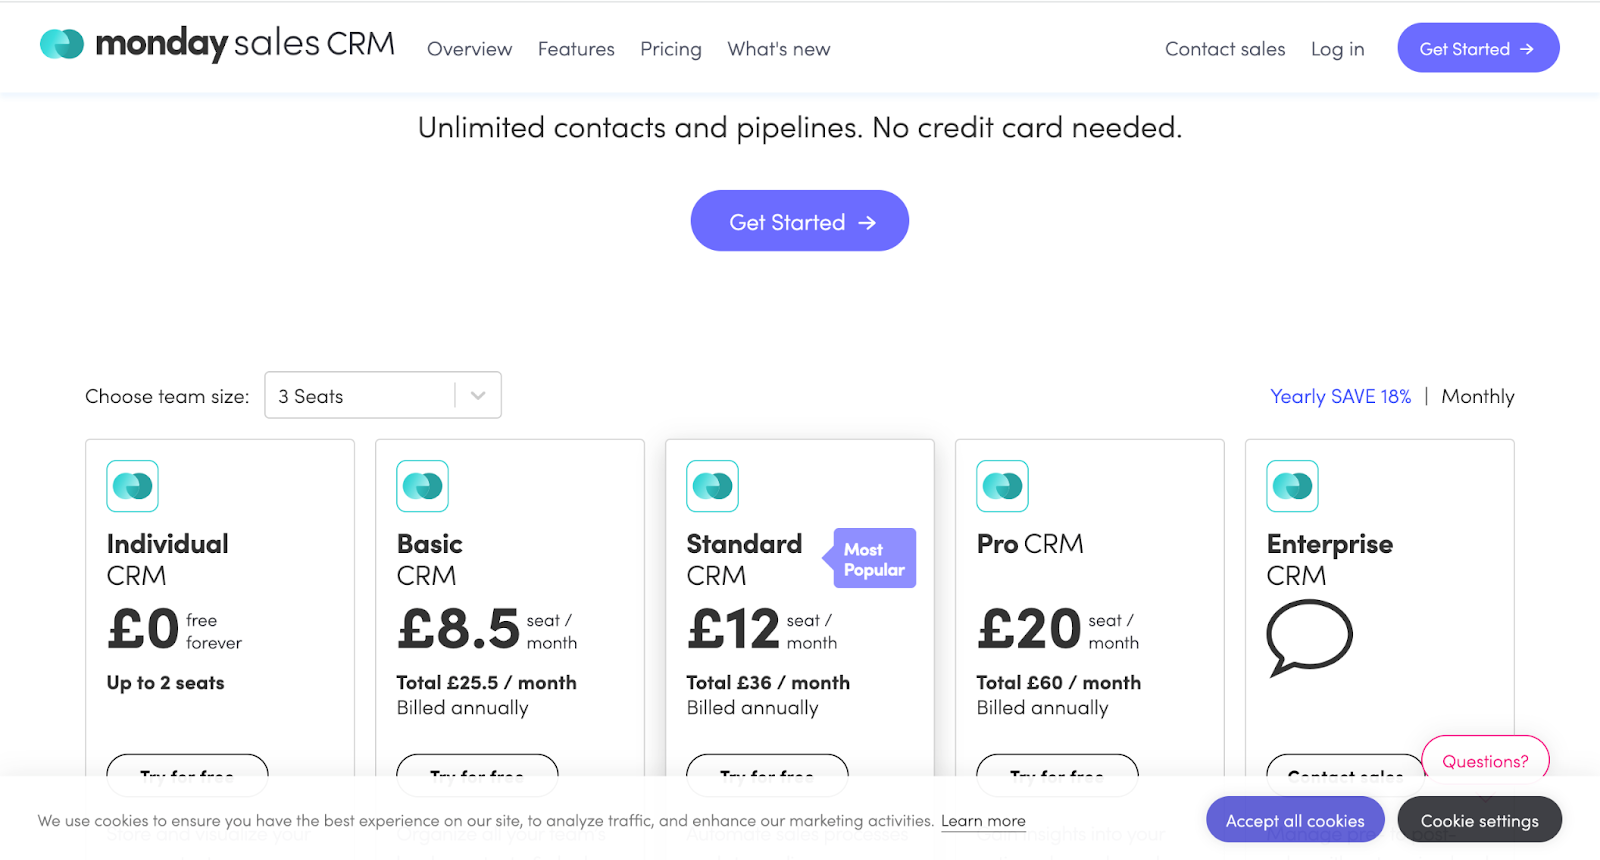Click the Pro CRM plan icon
1600x860 pixels.
(1002, 486)
